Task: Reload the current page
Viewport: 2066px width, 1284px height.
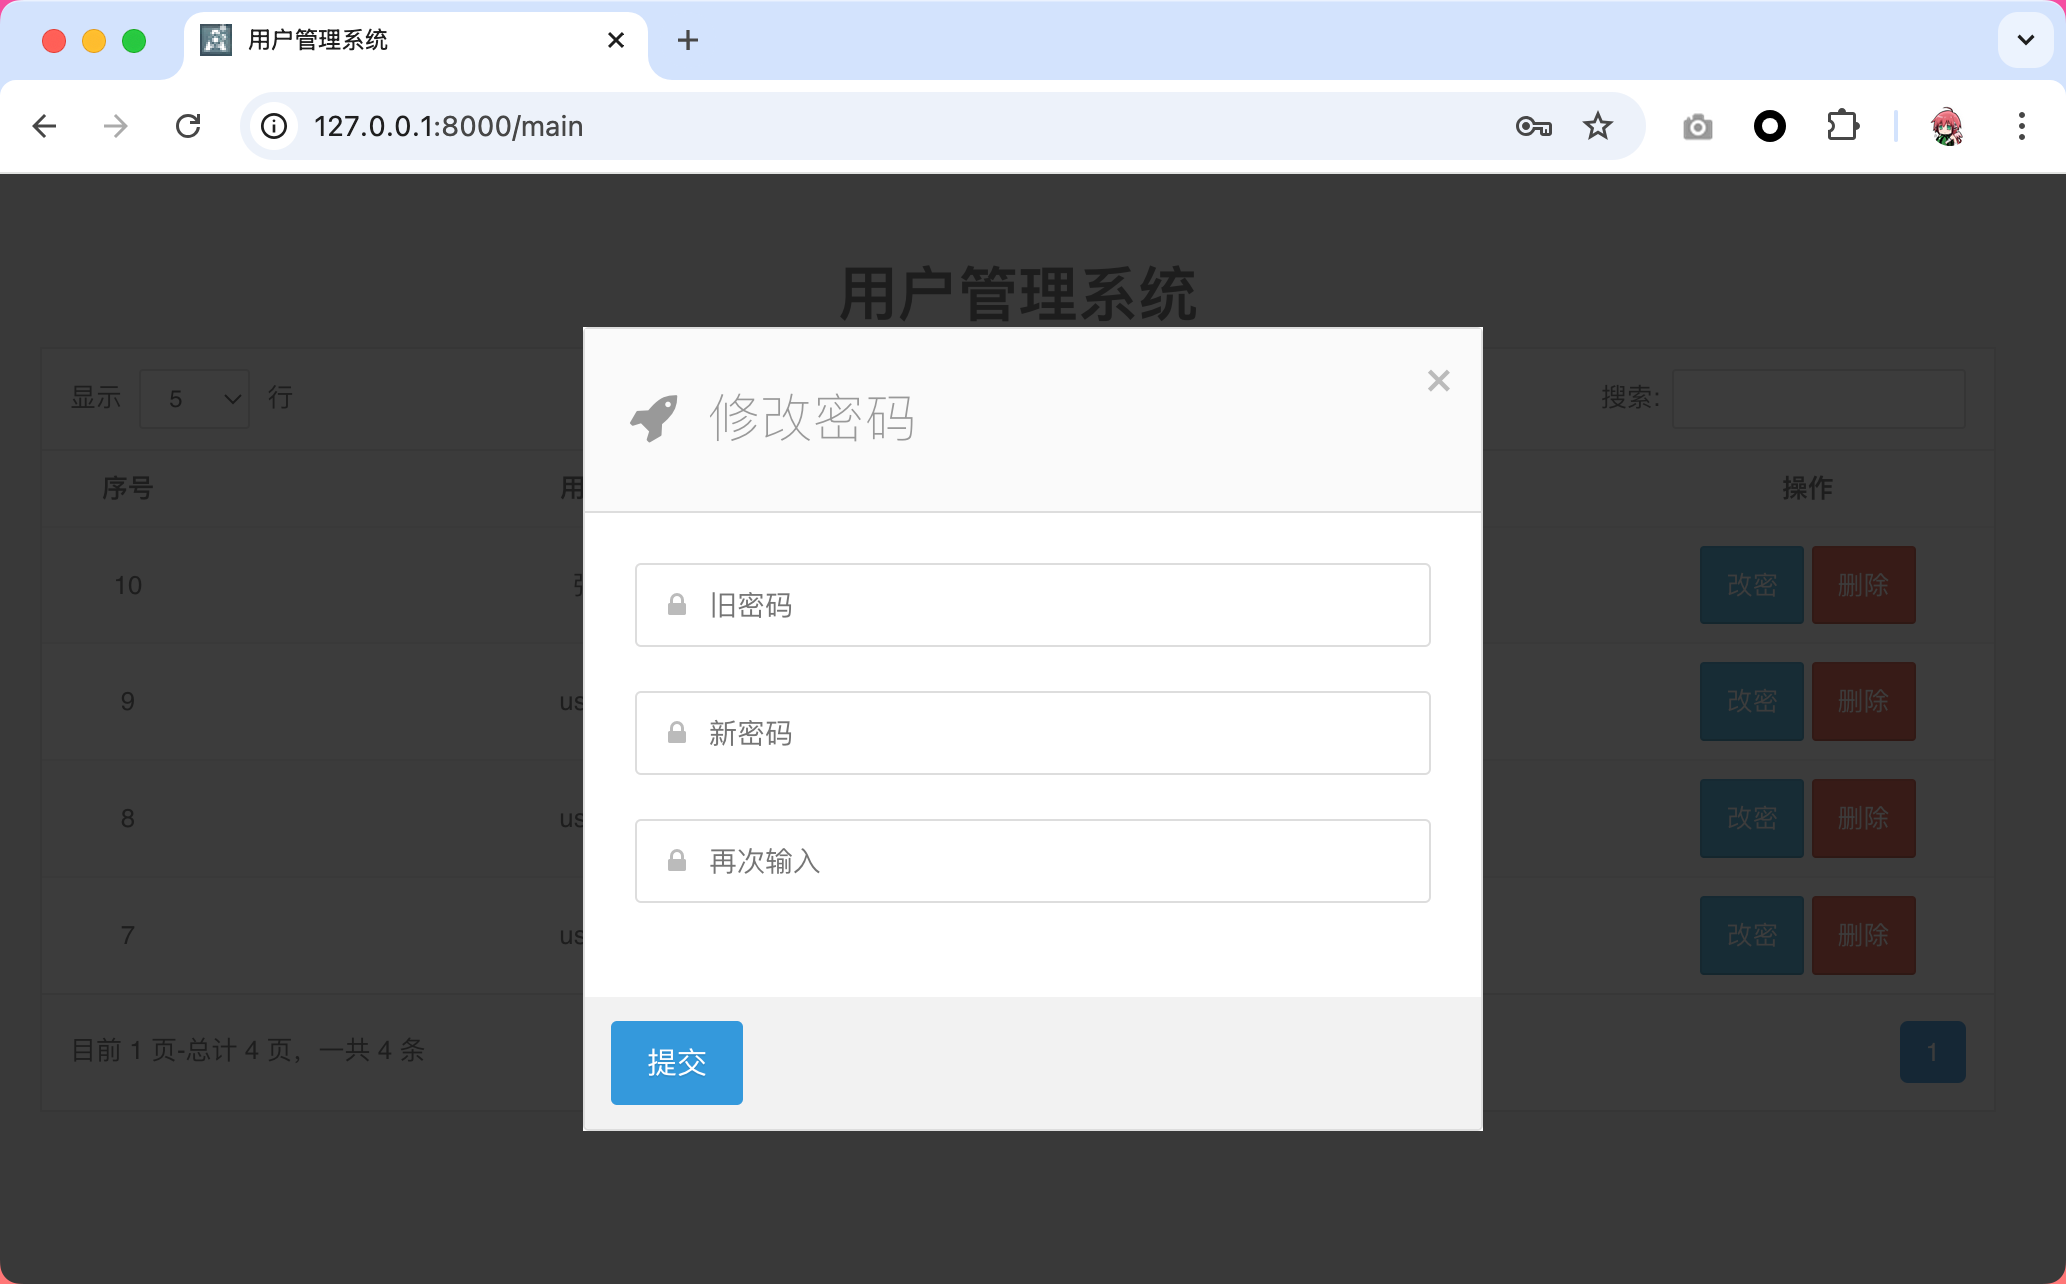Action: coord(188,126)
